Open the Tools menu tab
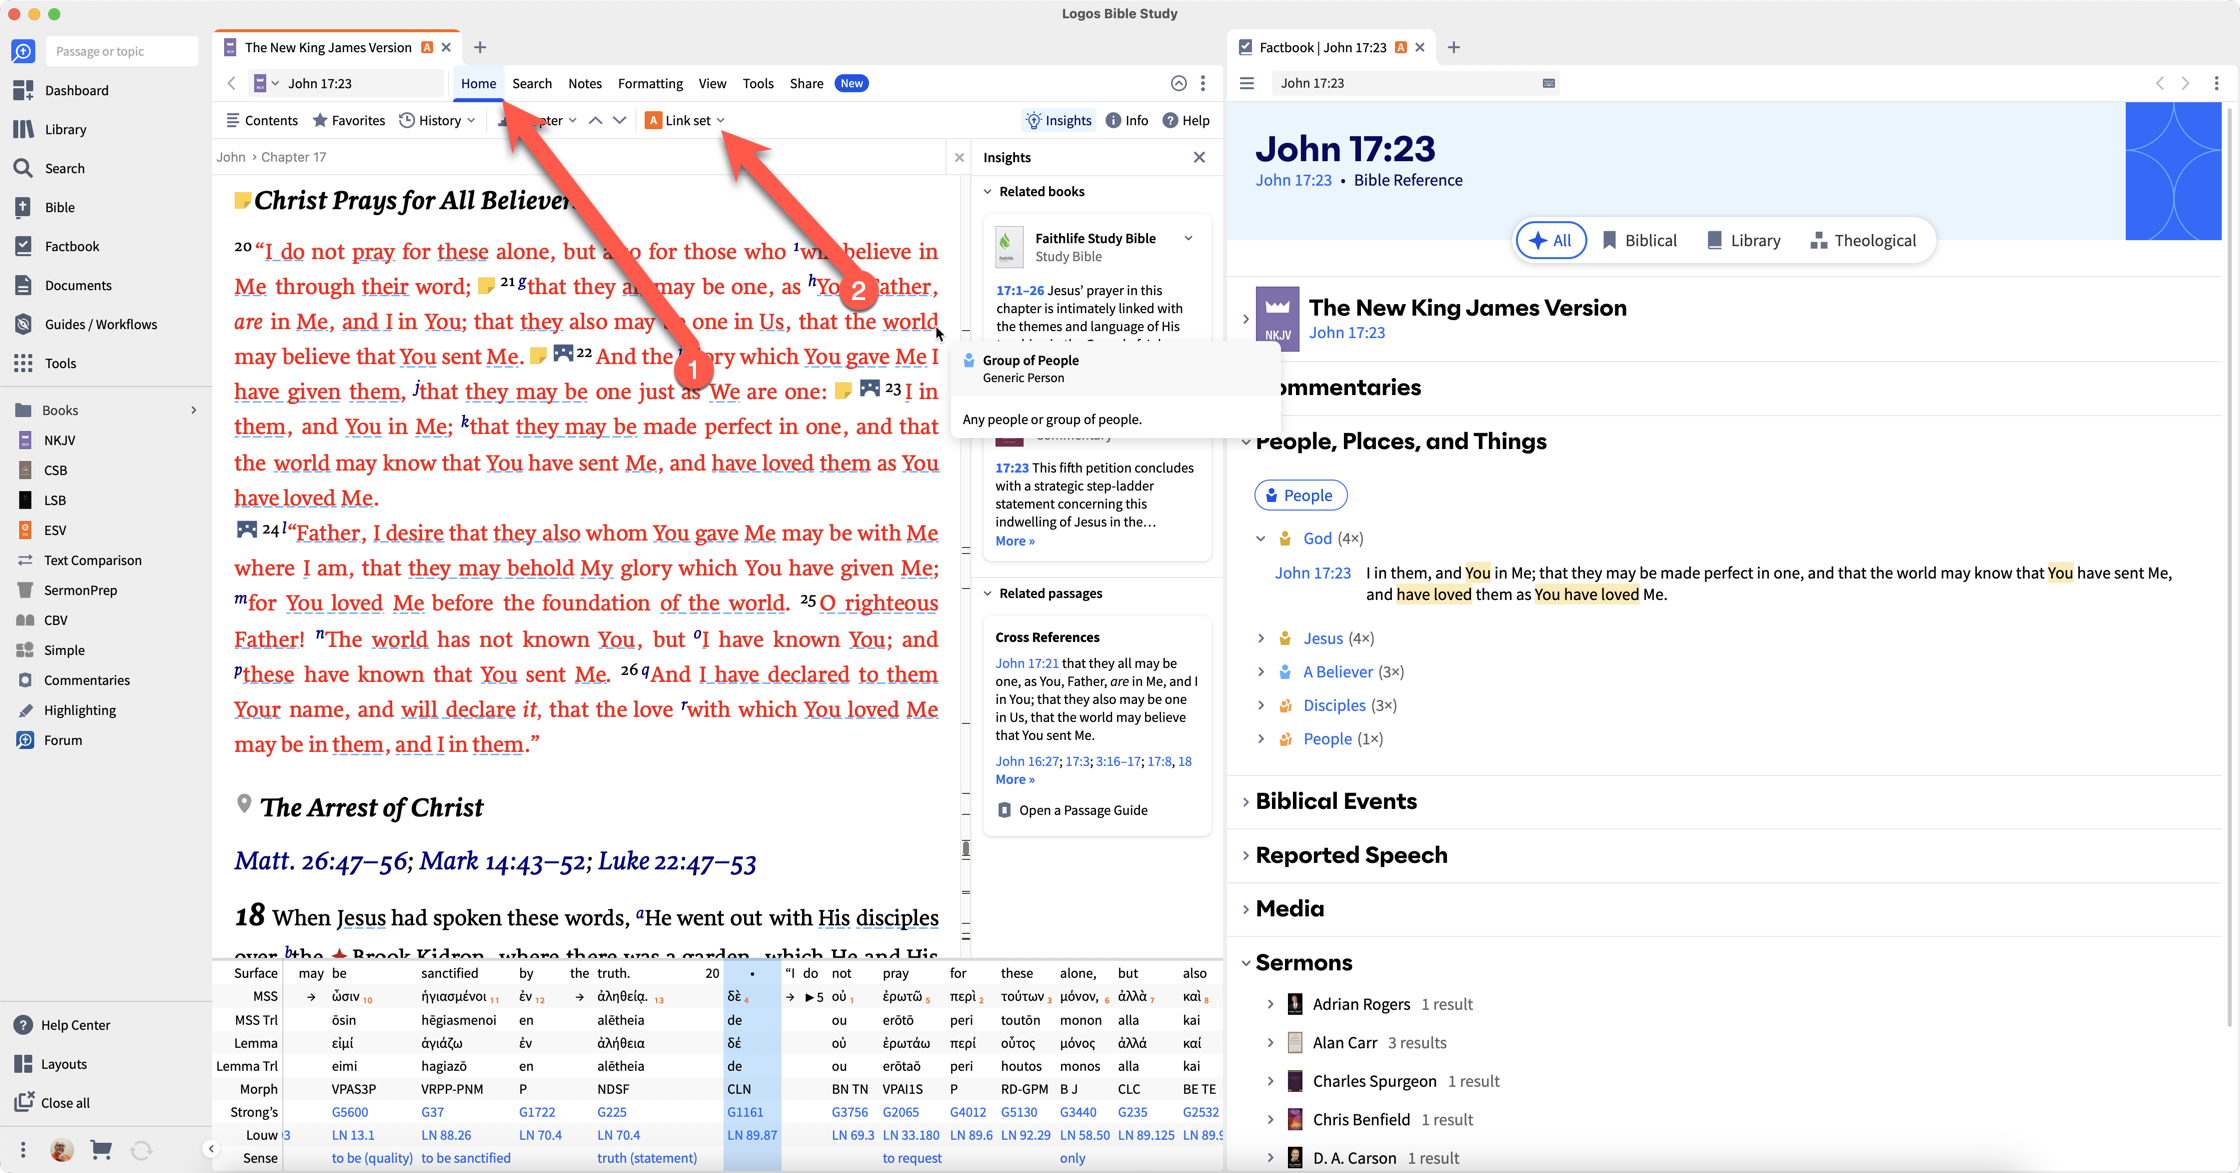Viewport: 2240px width, 1173px height. [x=757, y=83]
